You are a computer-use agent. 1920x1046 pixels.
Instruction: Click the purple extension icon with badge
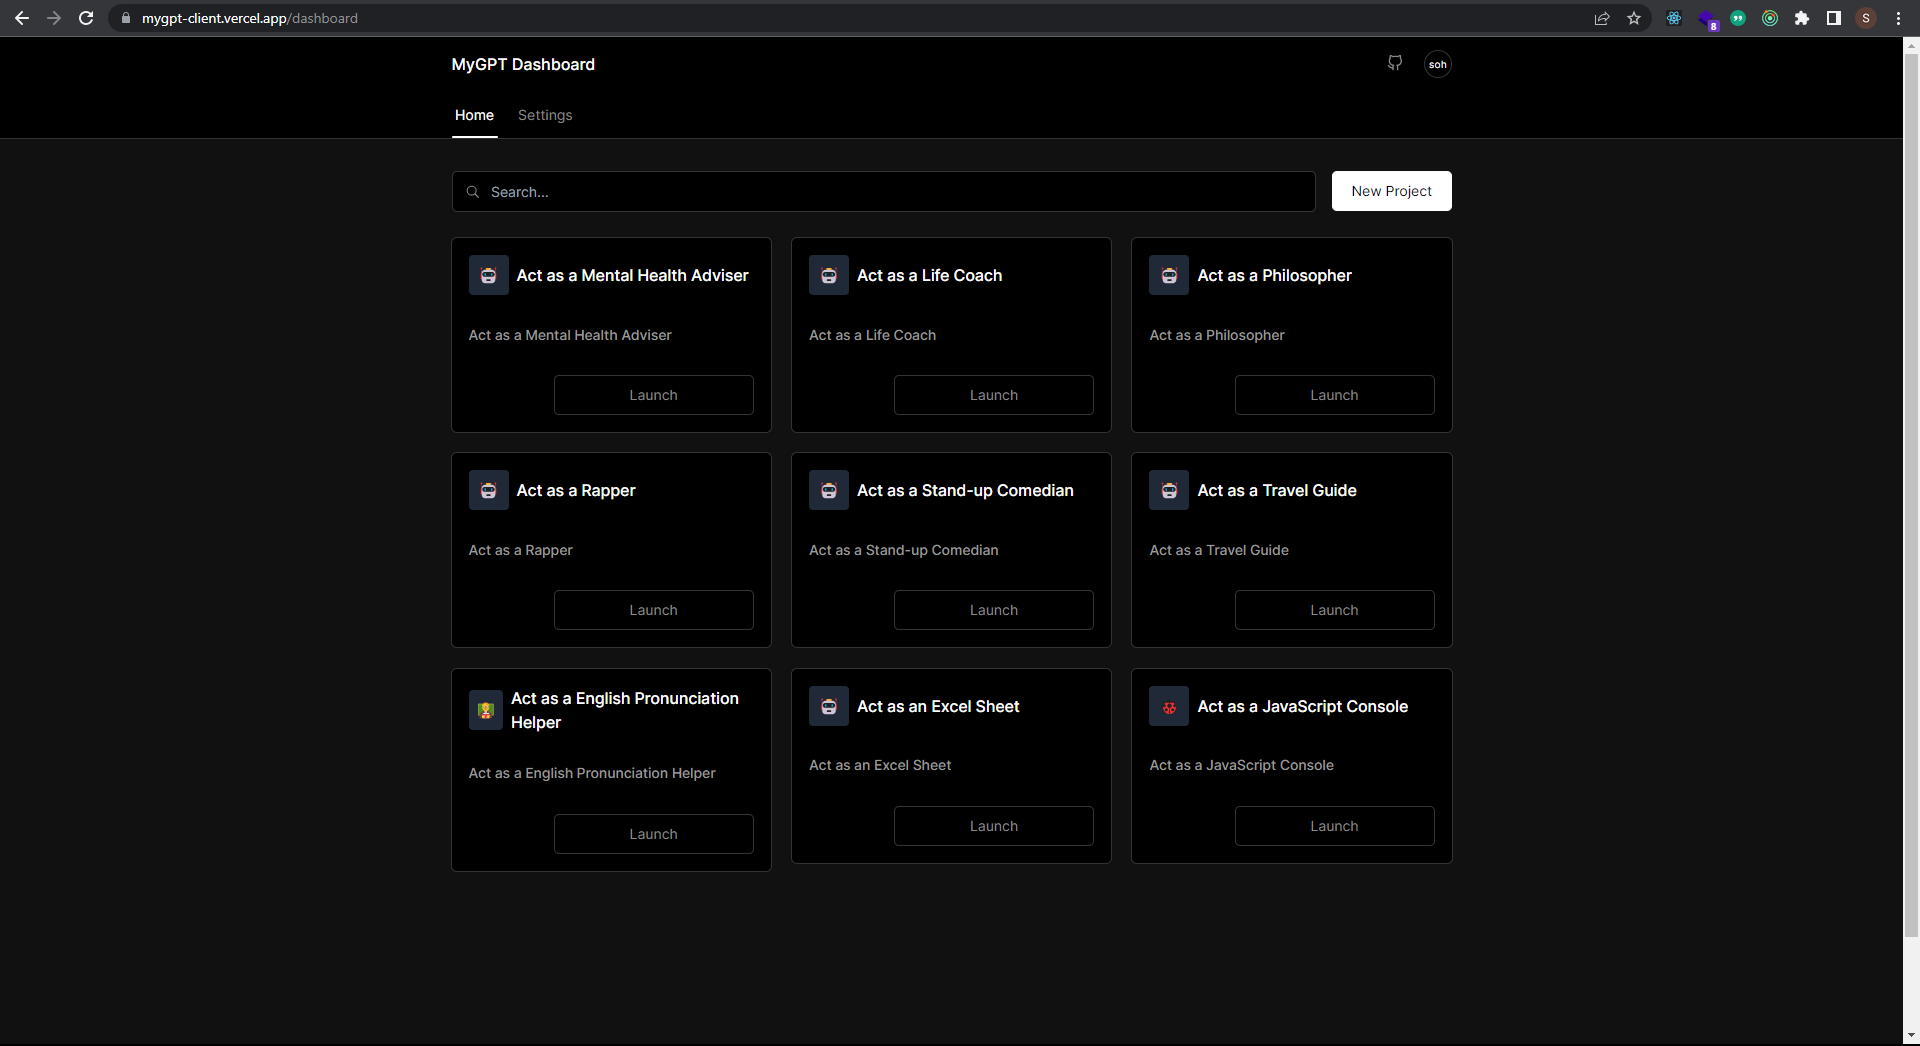click(1707, 19)
